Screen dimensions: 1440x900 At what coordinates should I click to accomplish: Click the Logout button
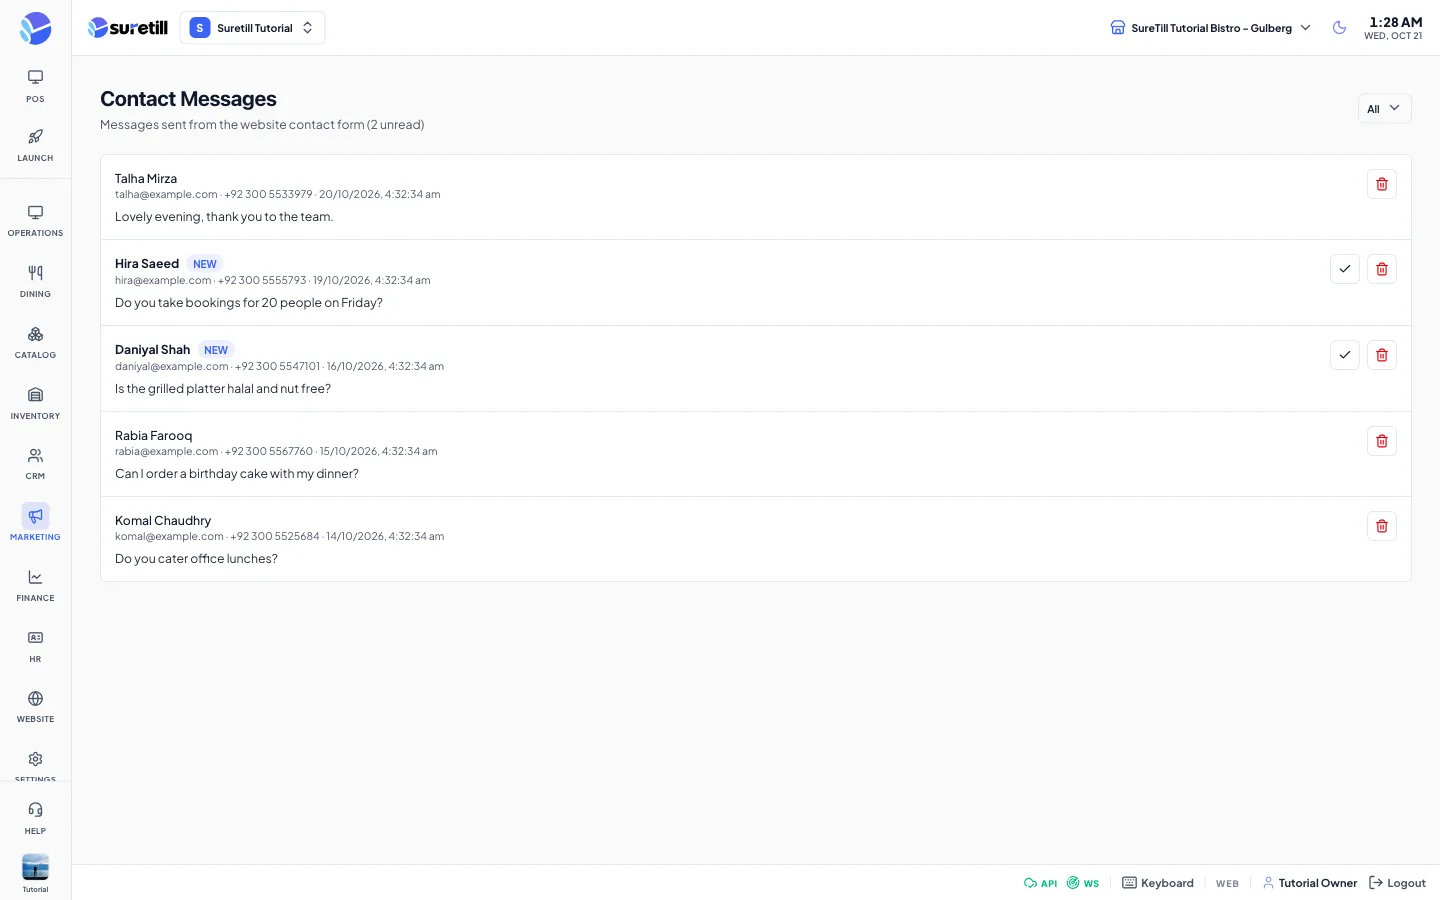(1397, 883)
